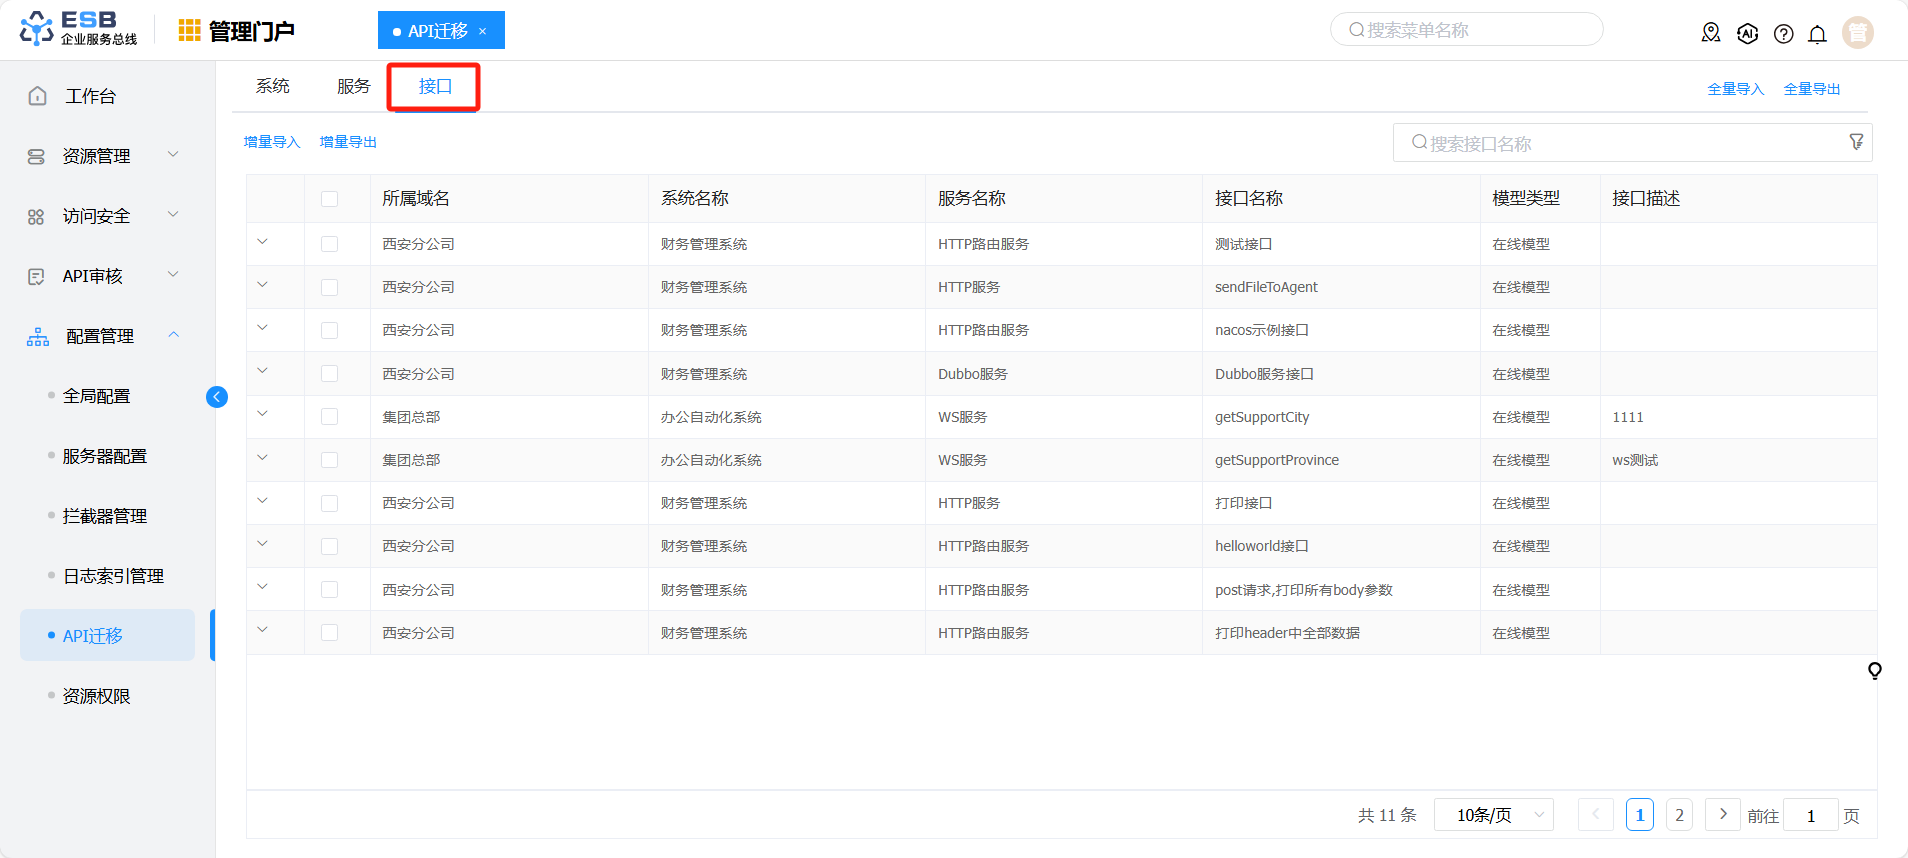The image size is (1908, 858).
Task: Click the location pin icon in header
Action: click(1711, 33)
